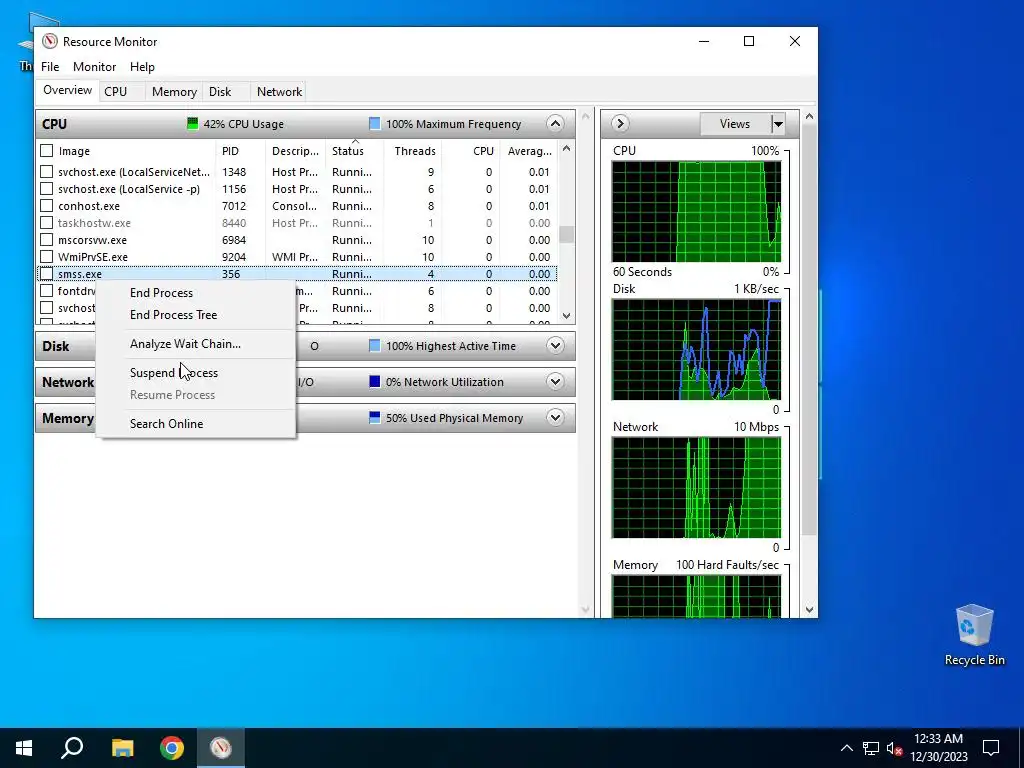The image size is (1024, 768).
Task: Sort by Average CPU column header
Action: [528, 151]
